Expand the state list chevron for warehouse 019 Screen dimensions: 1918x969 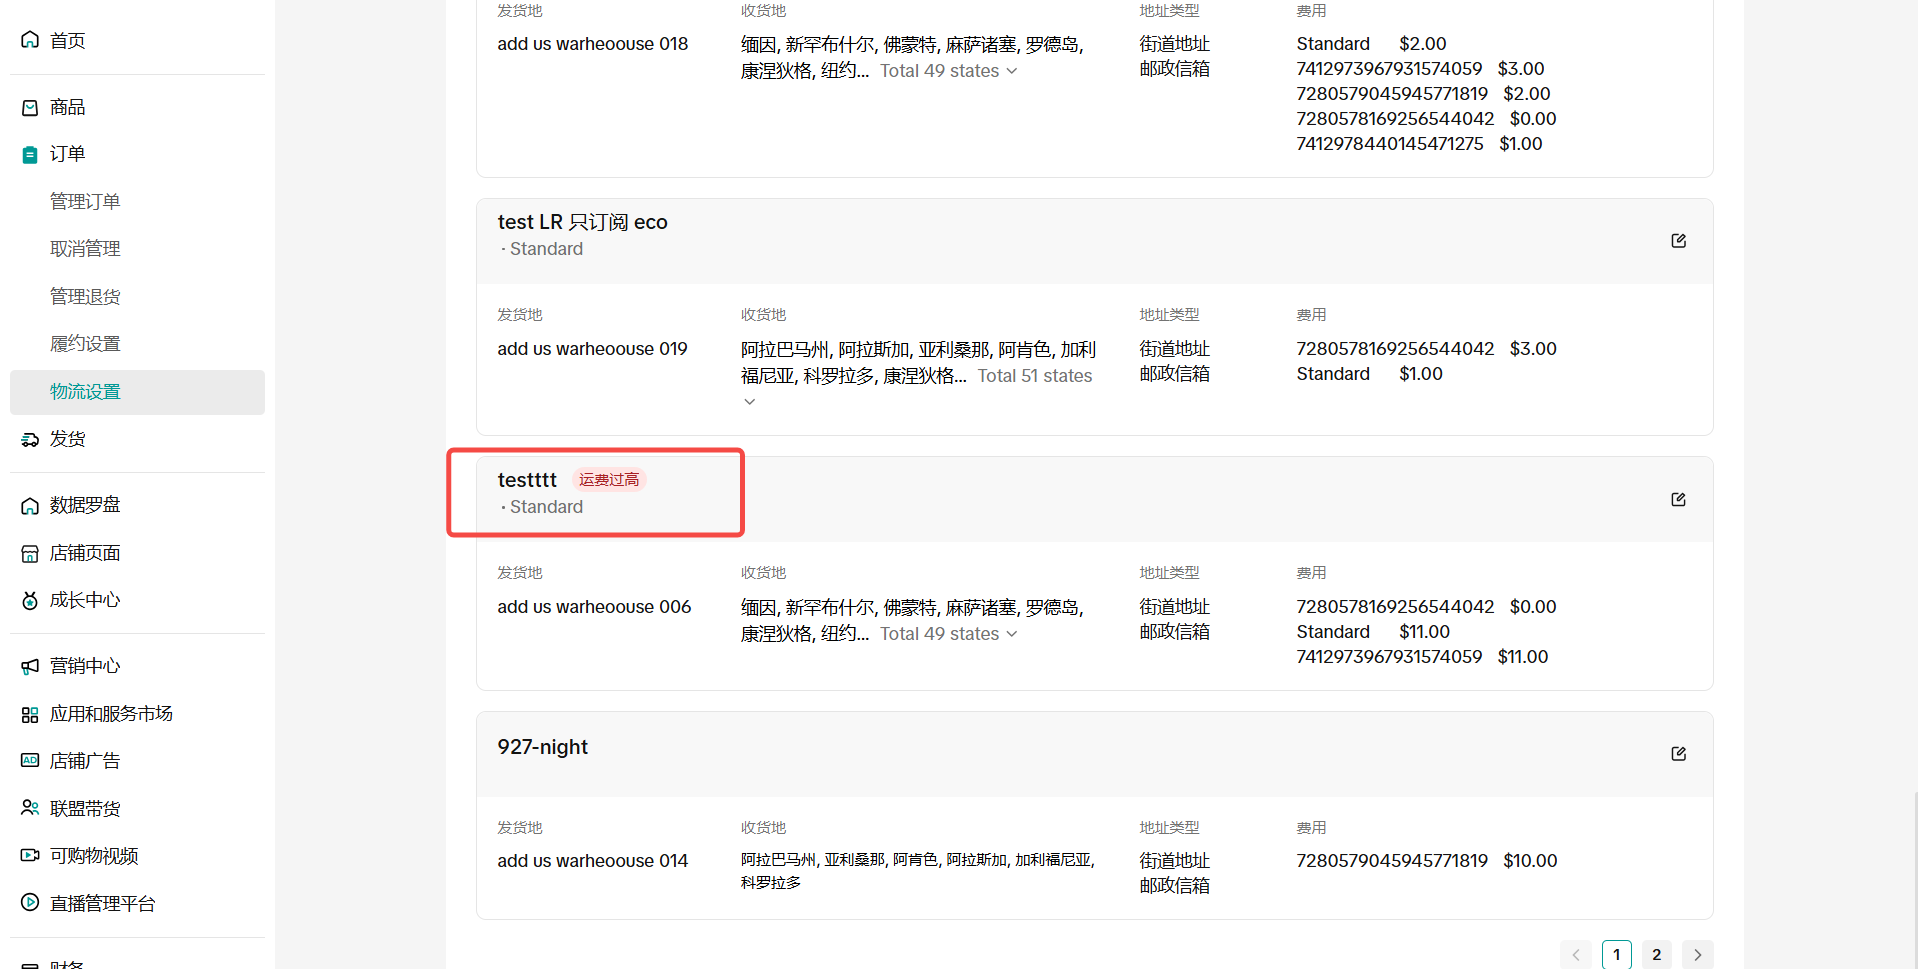point(749,402)
